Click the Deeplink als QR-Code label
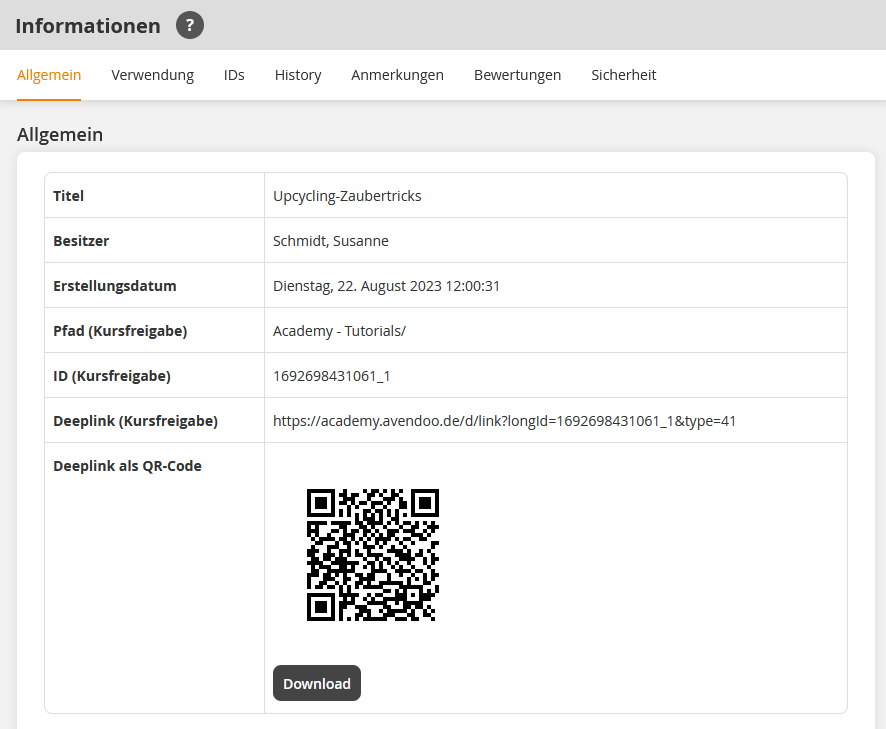The height and width of the screenshot is (729, 886). (127, 466)
